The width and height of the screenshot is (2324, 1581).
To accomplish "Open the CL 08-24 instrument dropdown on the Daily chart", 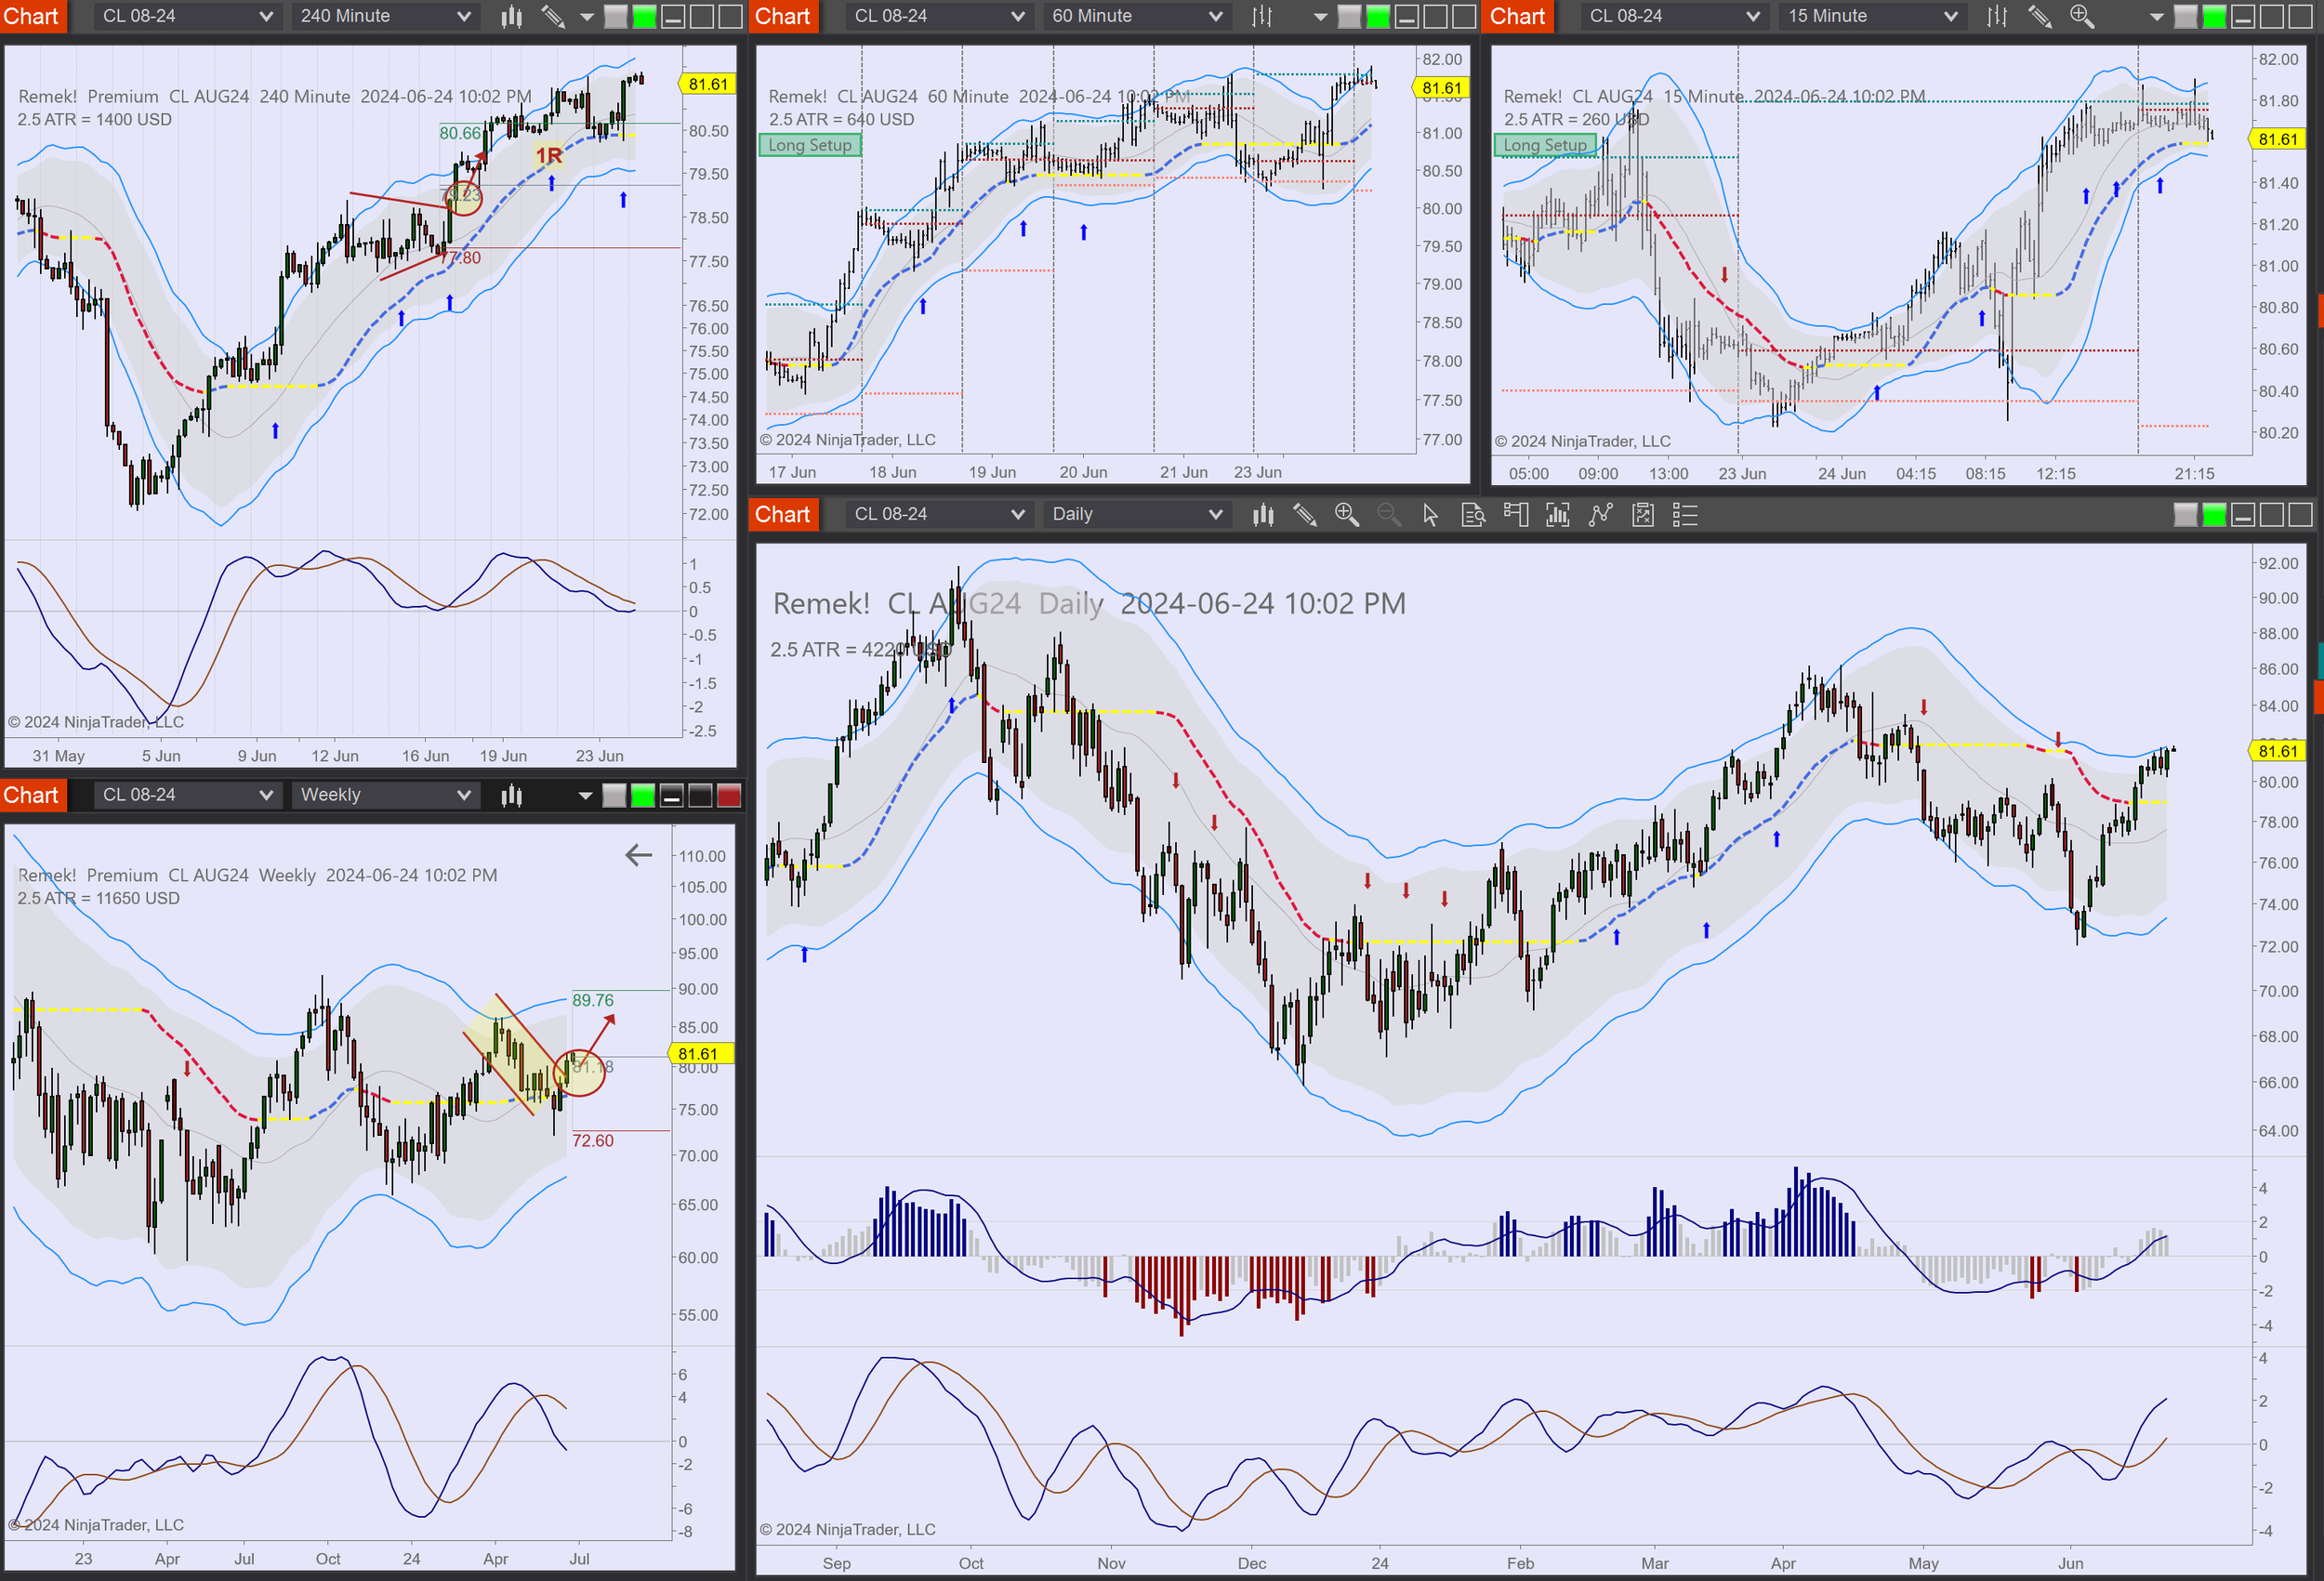I will coord(938,514).
